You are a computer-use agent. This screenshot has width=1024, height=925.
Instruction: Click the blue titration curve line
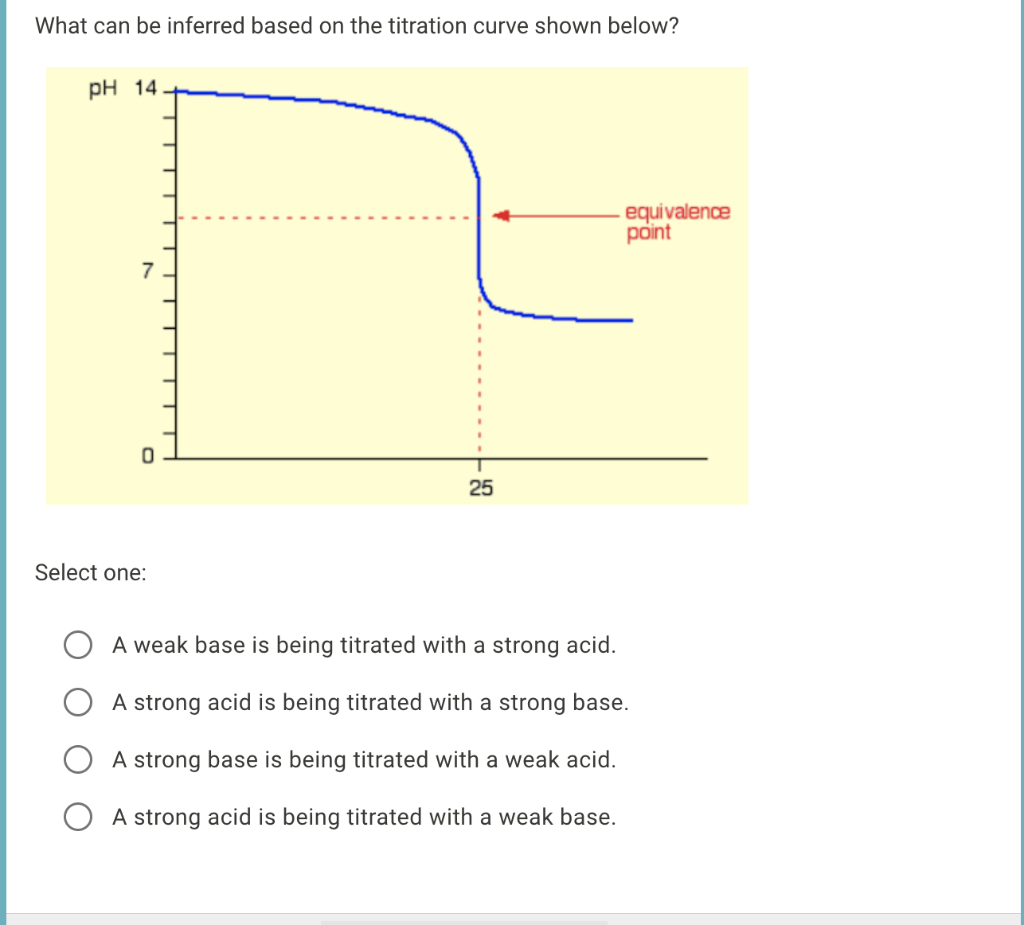[x=300, y=96]
